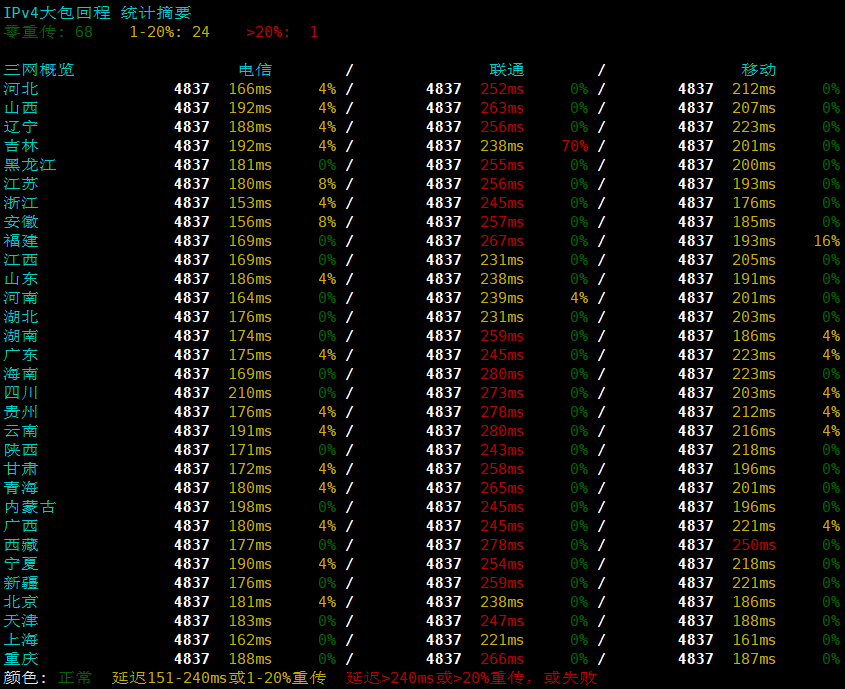Click 161ms value in 上海 row
This screenshot has width=845, height=689.
(x=753, y=639)
